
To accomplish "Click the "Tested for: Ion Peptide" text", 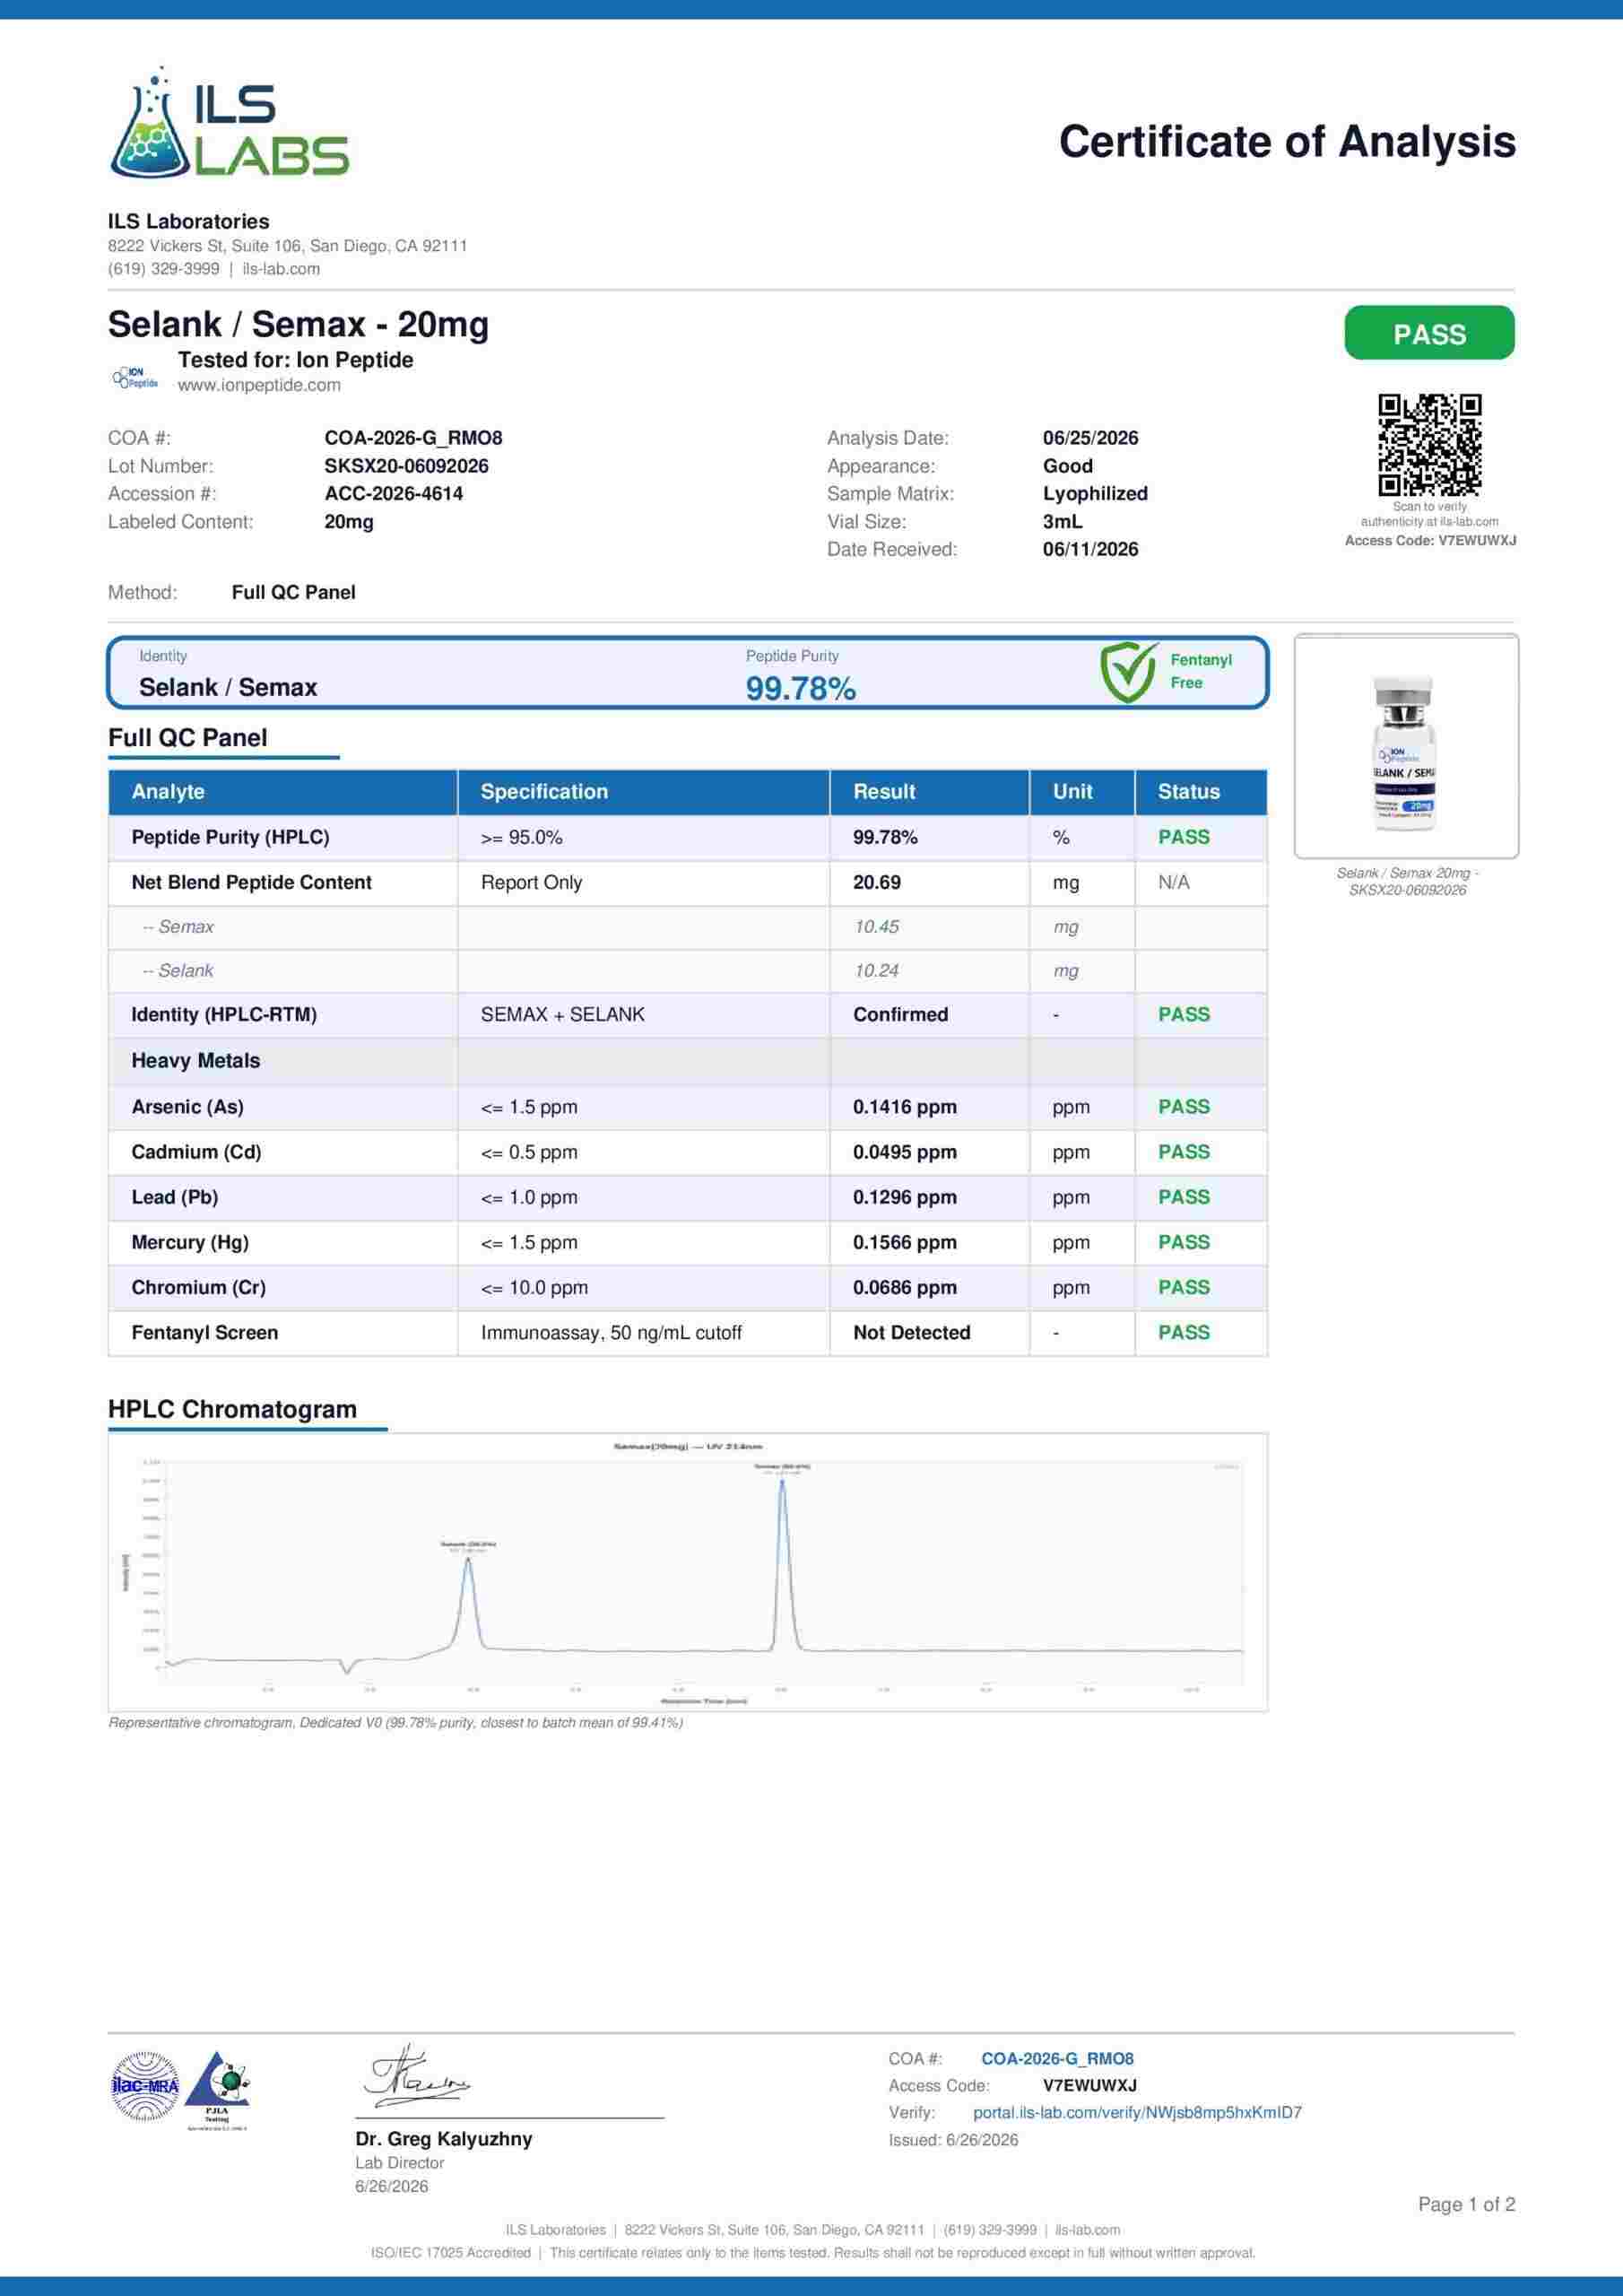I will (295, 360).
